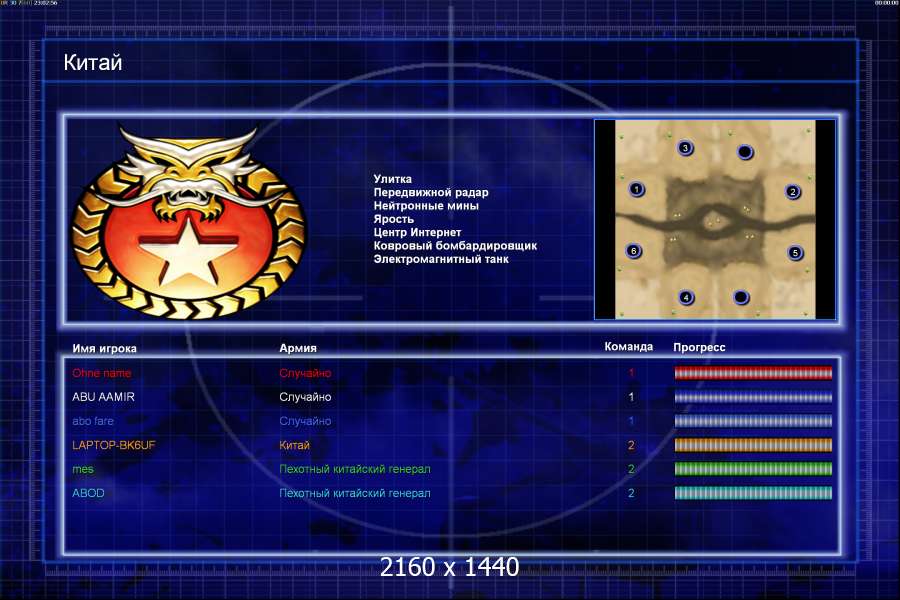The width and height of the screenshot is (900, 600).
Task: Click the orange progress bar for LAPTOP-BK6UF
Action: [x=753, y=445]
